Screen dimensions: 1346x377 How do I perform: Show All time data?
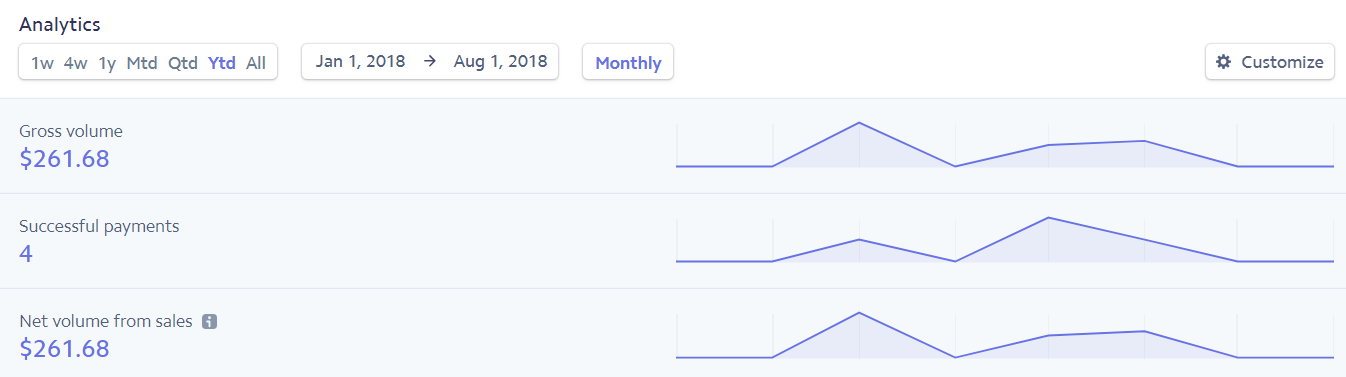click(256, 63)
